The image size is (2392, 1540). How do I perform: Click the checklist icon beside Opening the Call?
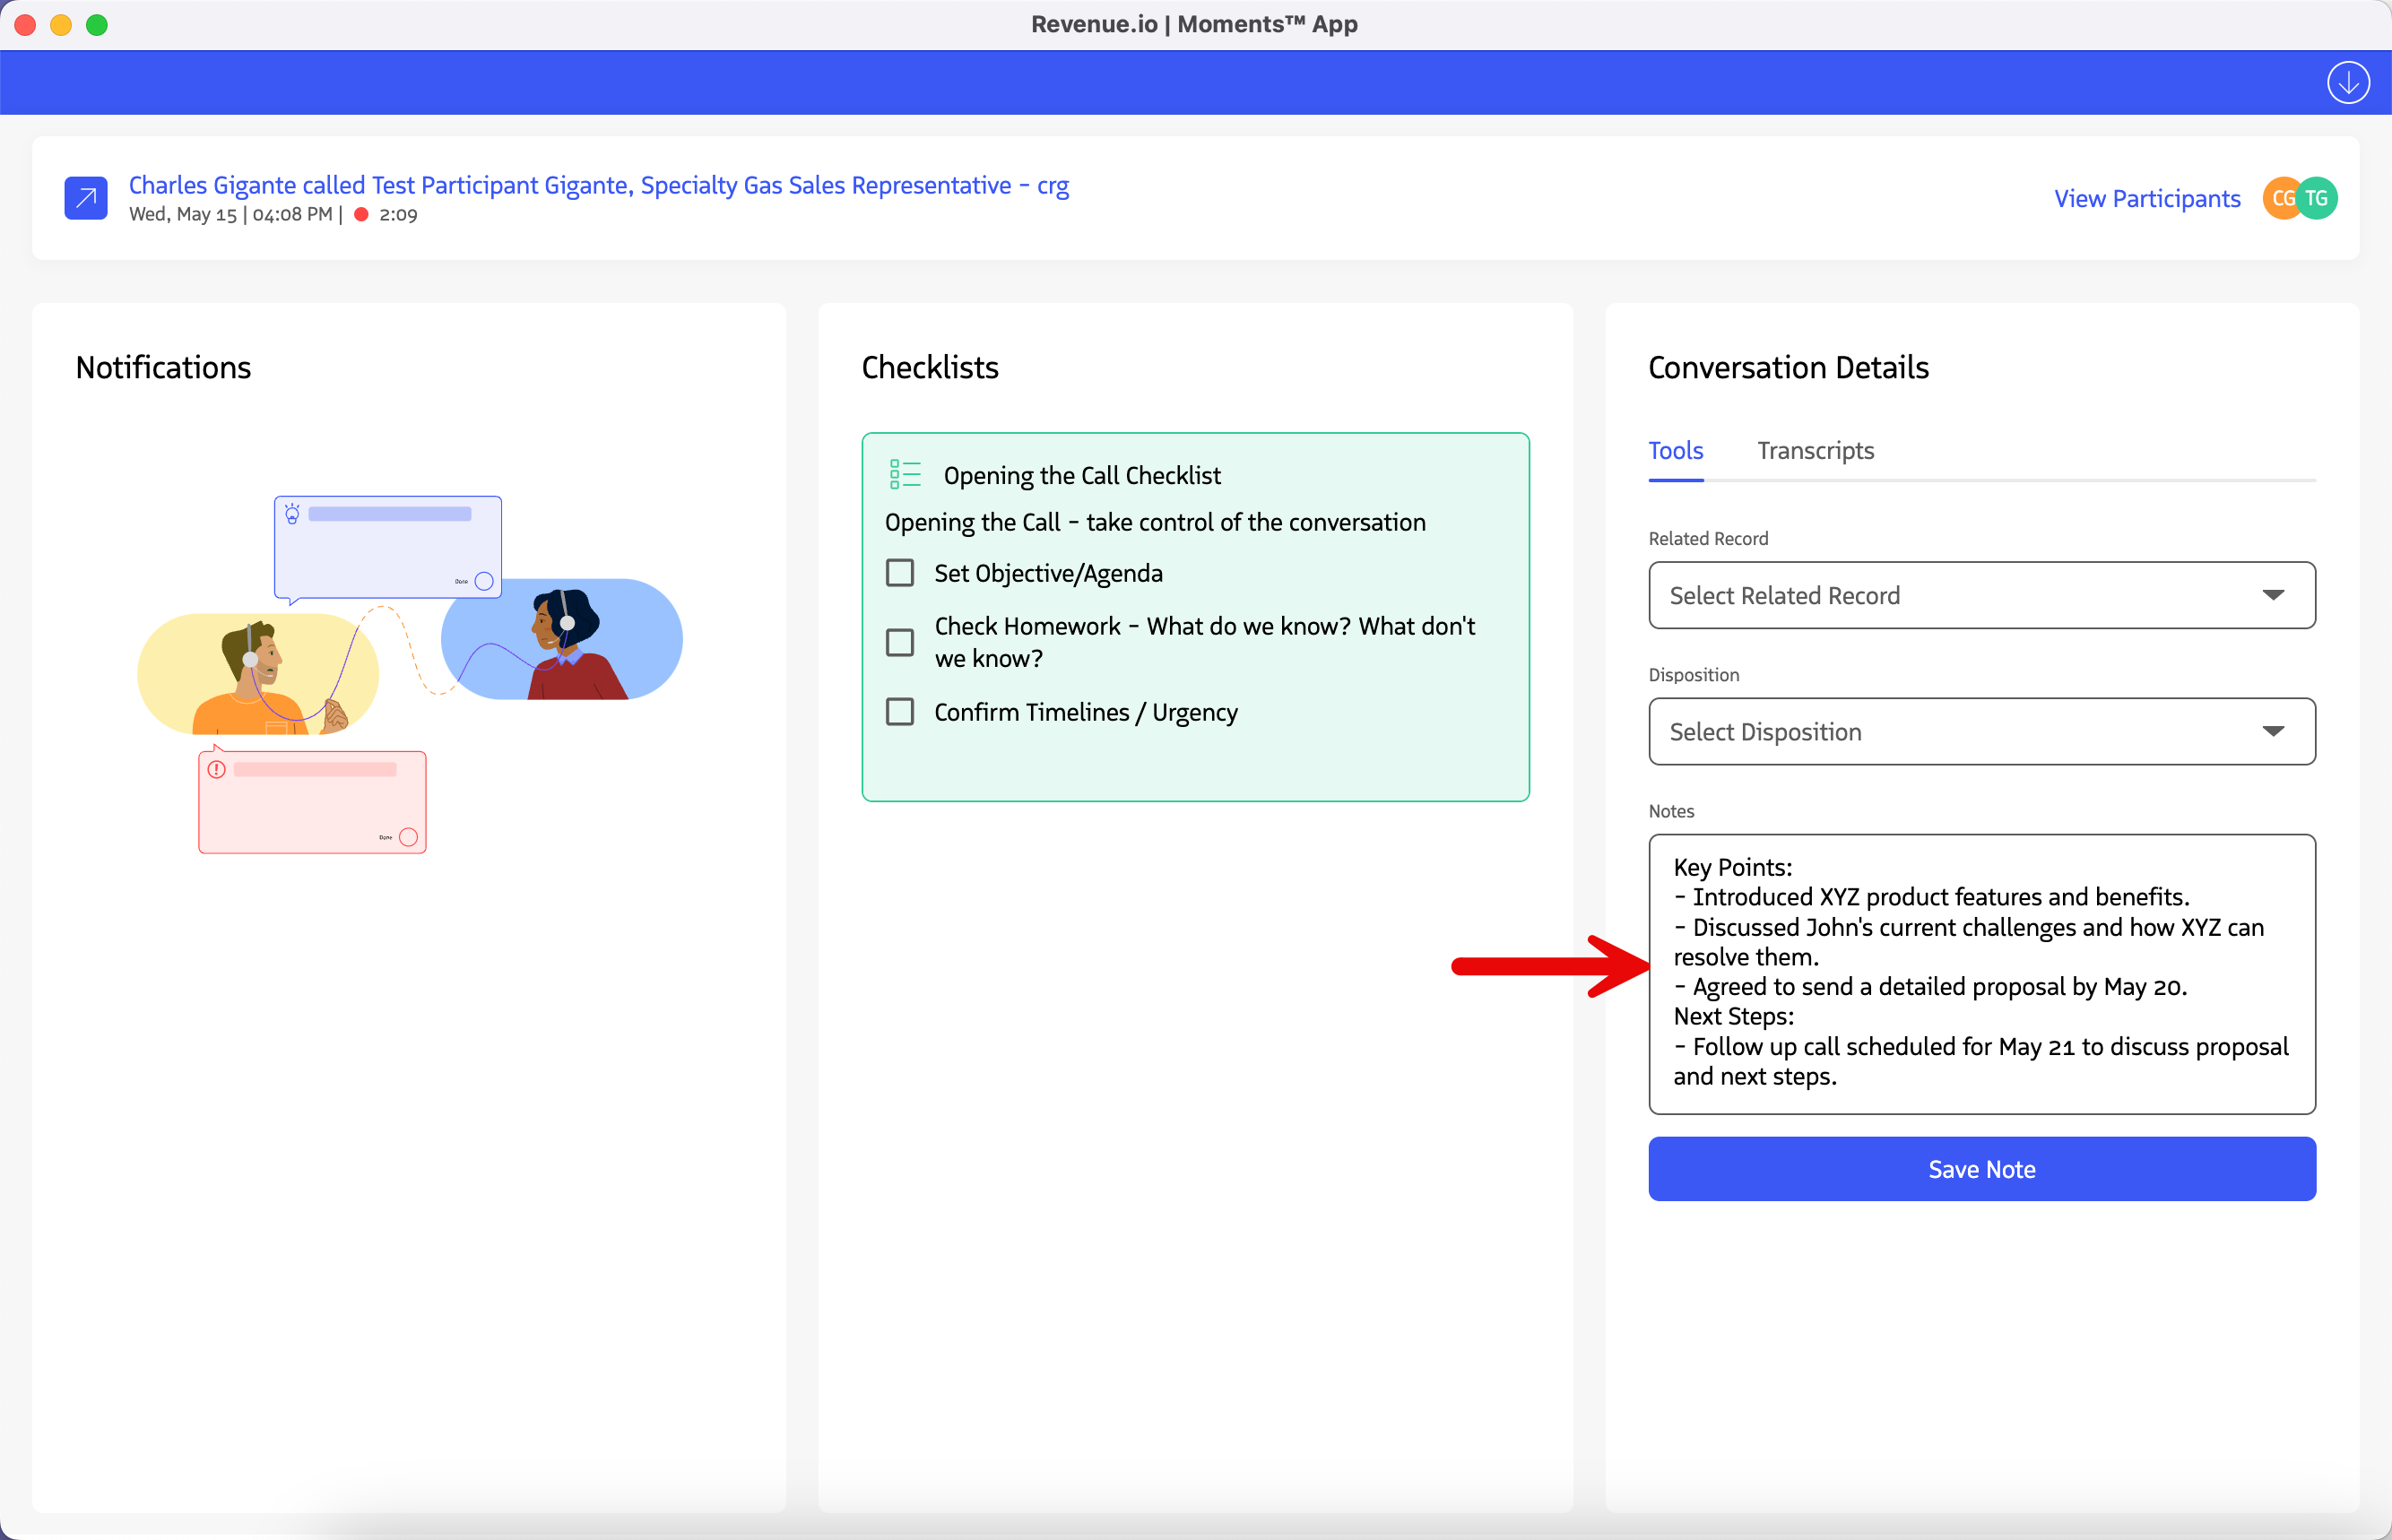pos(904,474)
